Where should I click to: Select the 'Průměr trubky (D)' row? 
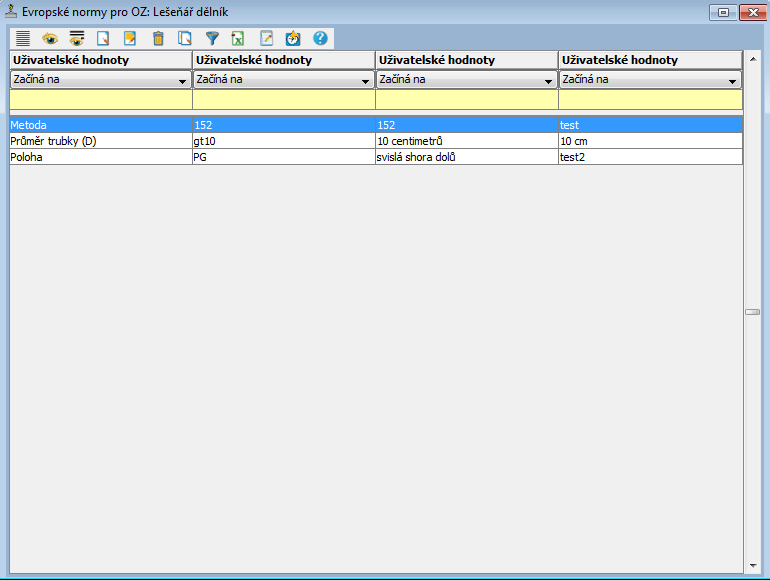100,141
